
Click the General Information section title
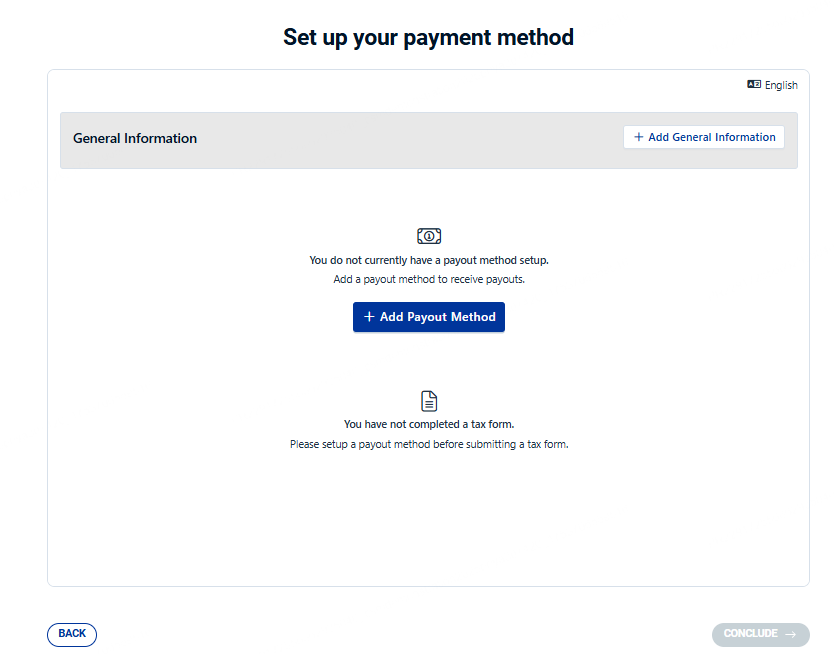click(x=135, y=139)
